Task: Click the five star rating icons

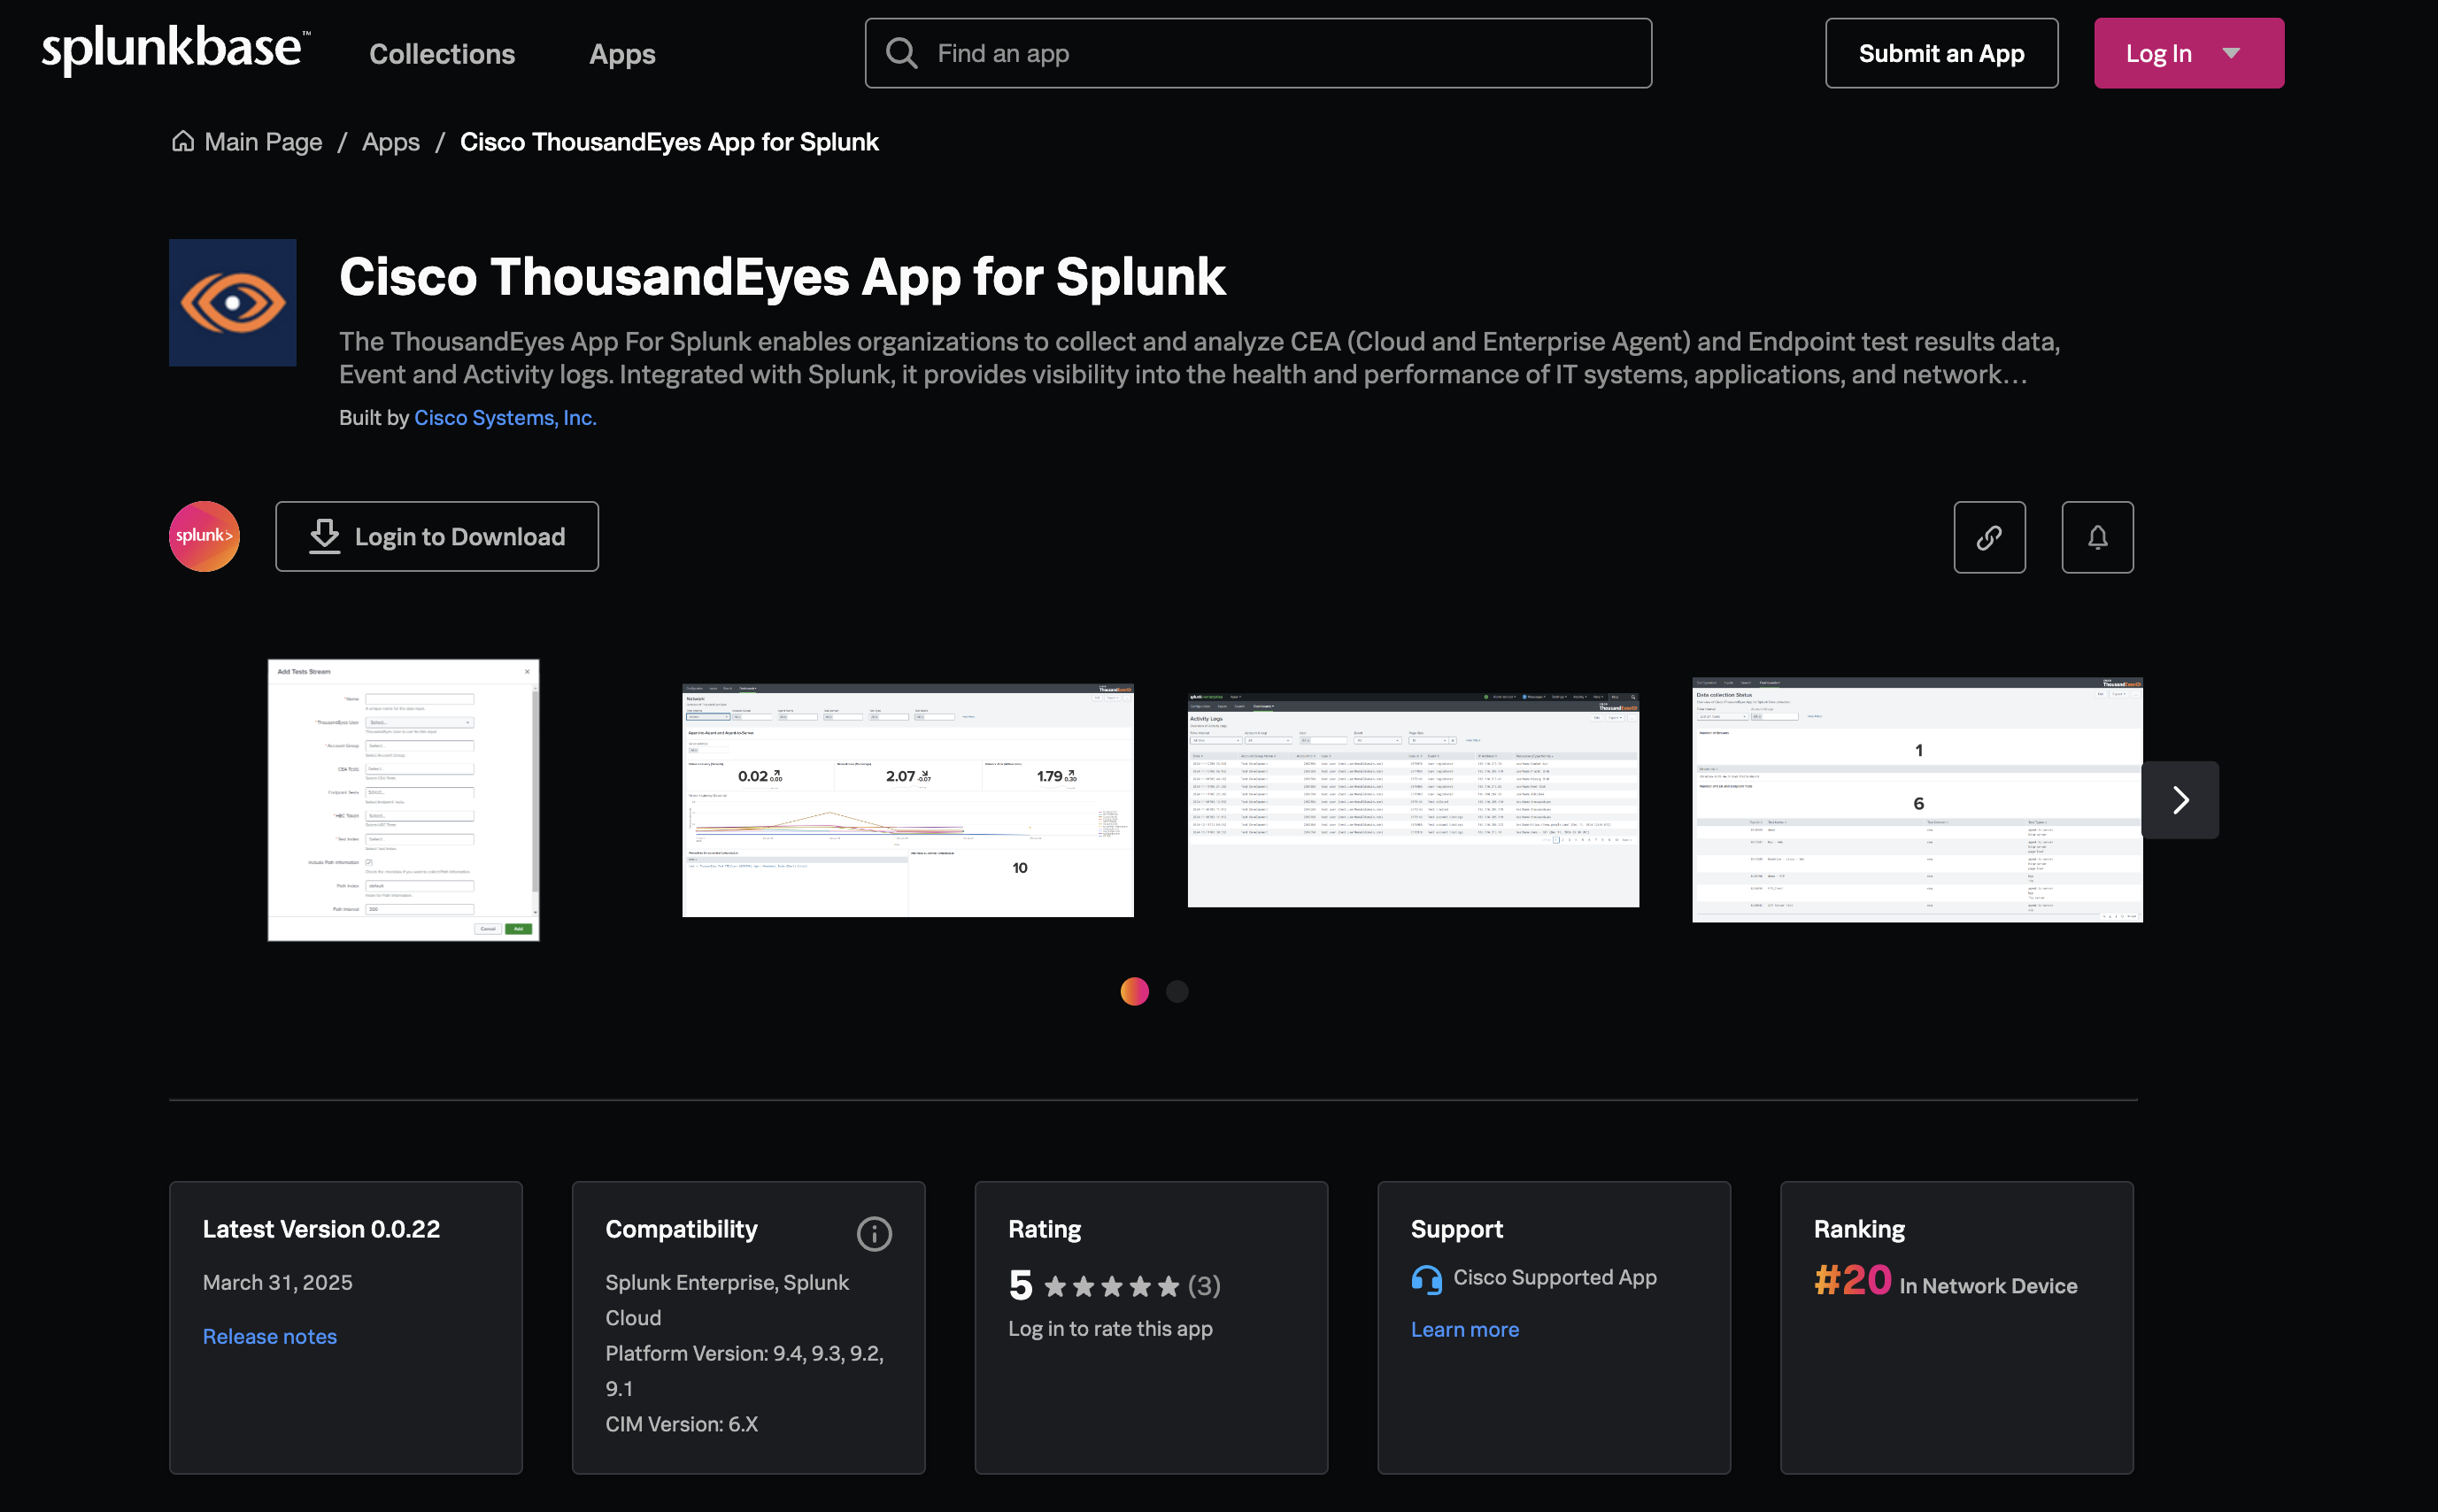Action: click(1111, 1286)
